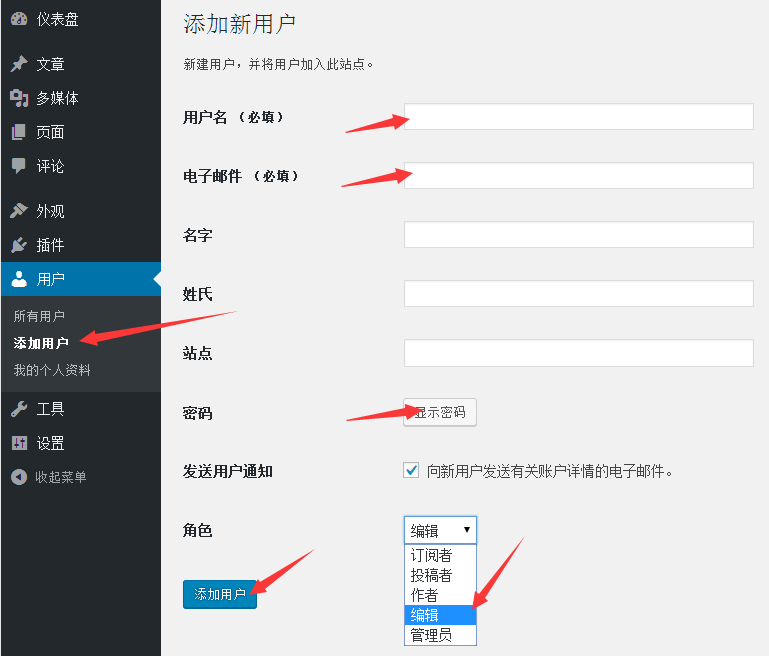Click the 向新用户发送有关账户详情的电子邮件 label
This screenshot has height=656, width=769.
[x=549, y=471]
